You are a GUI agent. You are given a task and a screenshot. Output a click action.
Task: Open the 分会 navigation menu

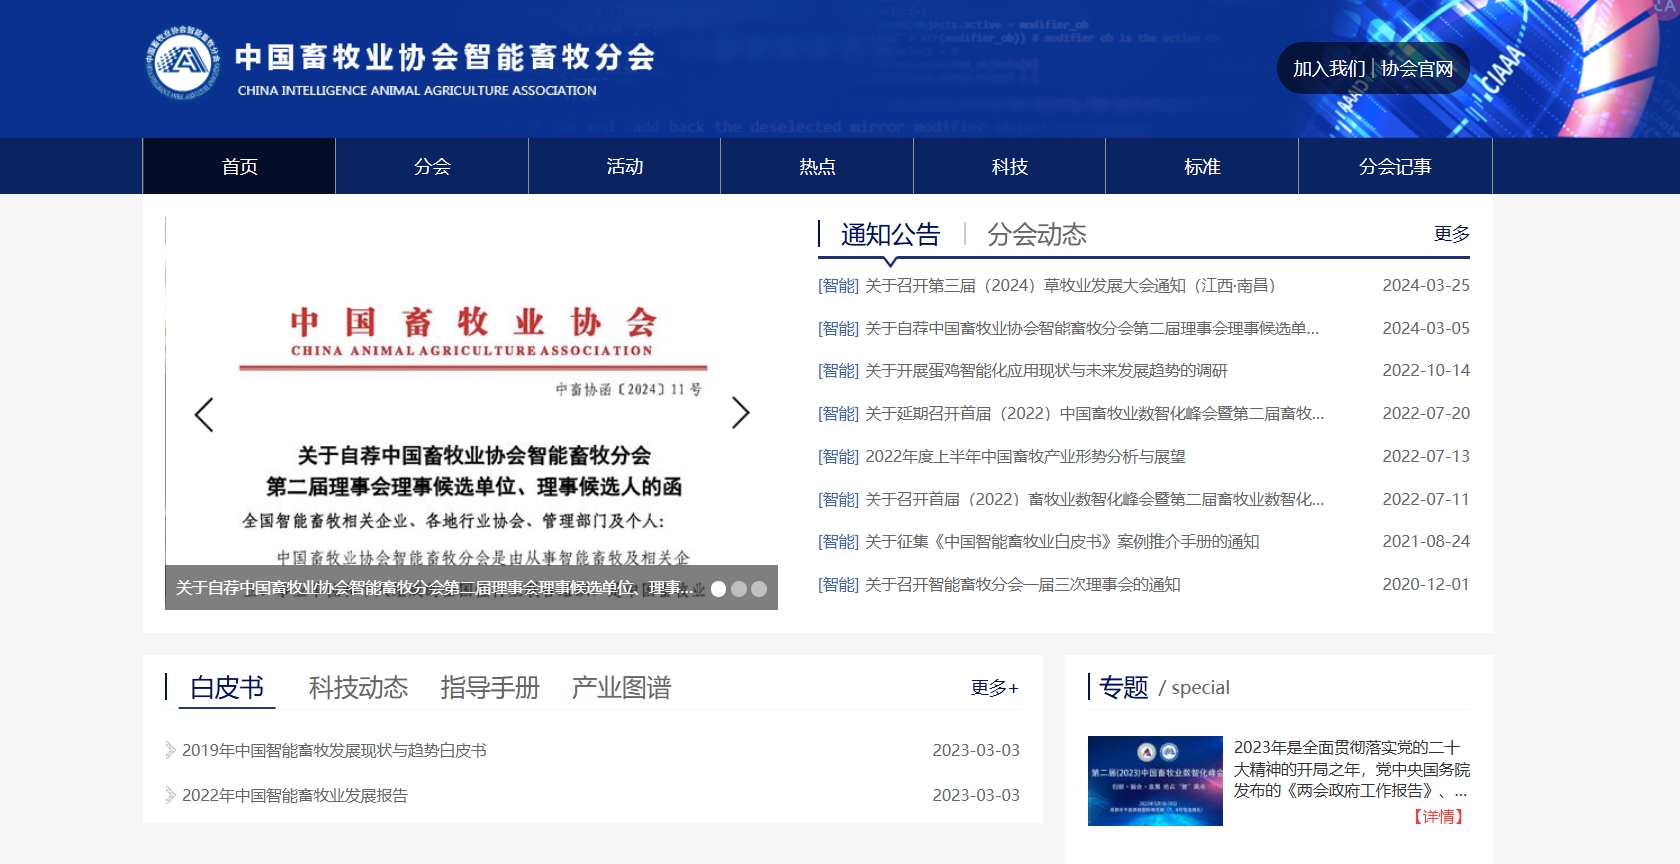[x=432, y=166]
